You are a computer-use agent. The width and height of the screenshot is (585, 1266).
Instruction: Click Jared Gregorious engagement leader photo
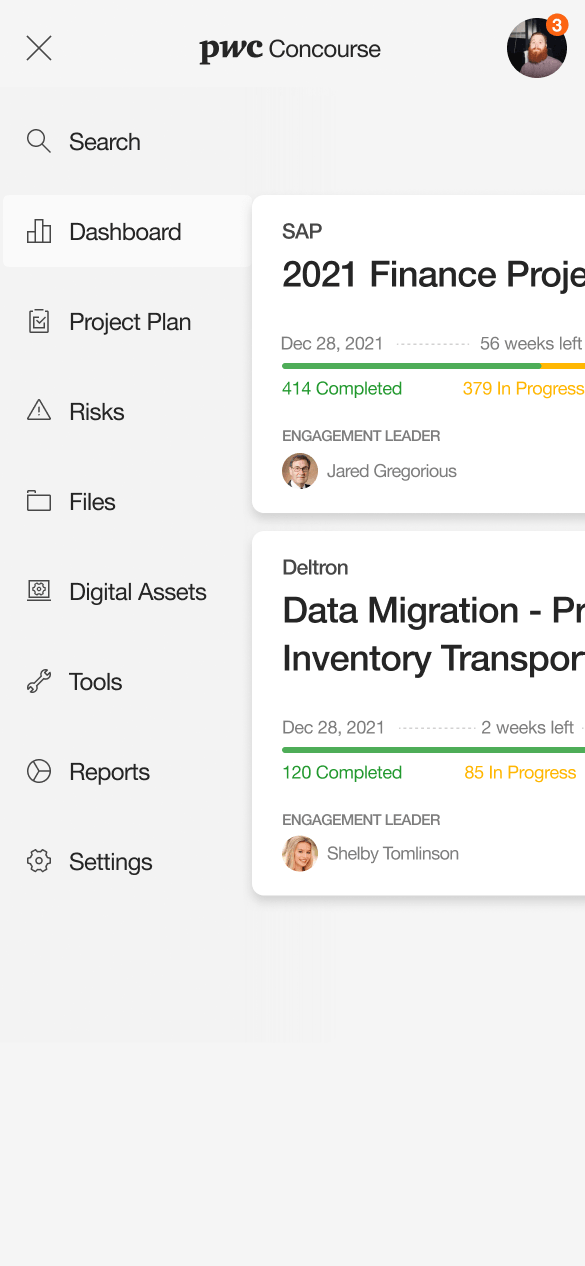[x=300, y=470]
